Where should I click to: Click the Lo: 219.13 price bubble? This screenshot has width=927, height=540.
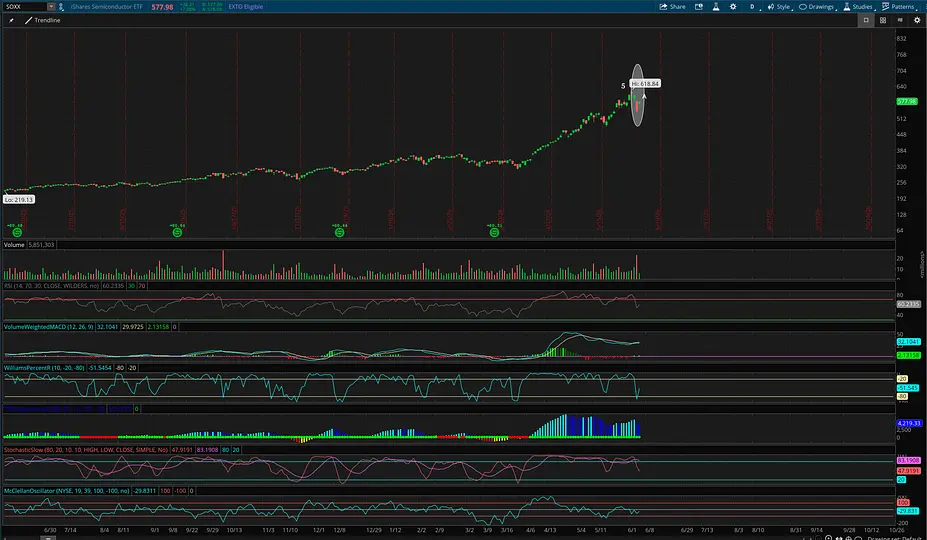click(19, 200)
